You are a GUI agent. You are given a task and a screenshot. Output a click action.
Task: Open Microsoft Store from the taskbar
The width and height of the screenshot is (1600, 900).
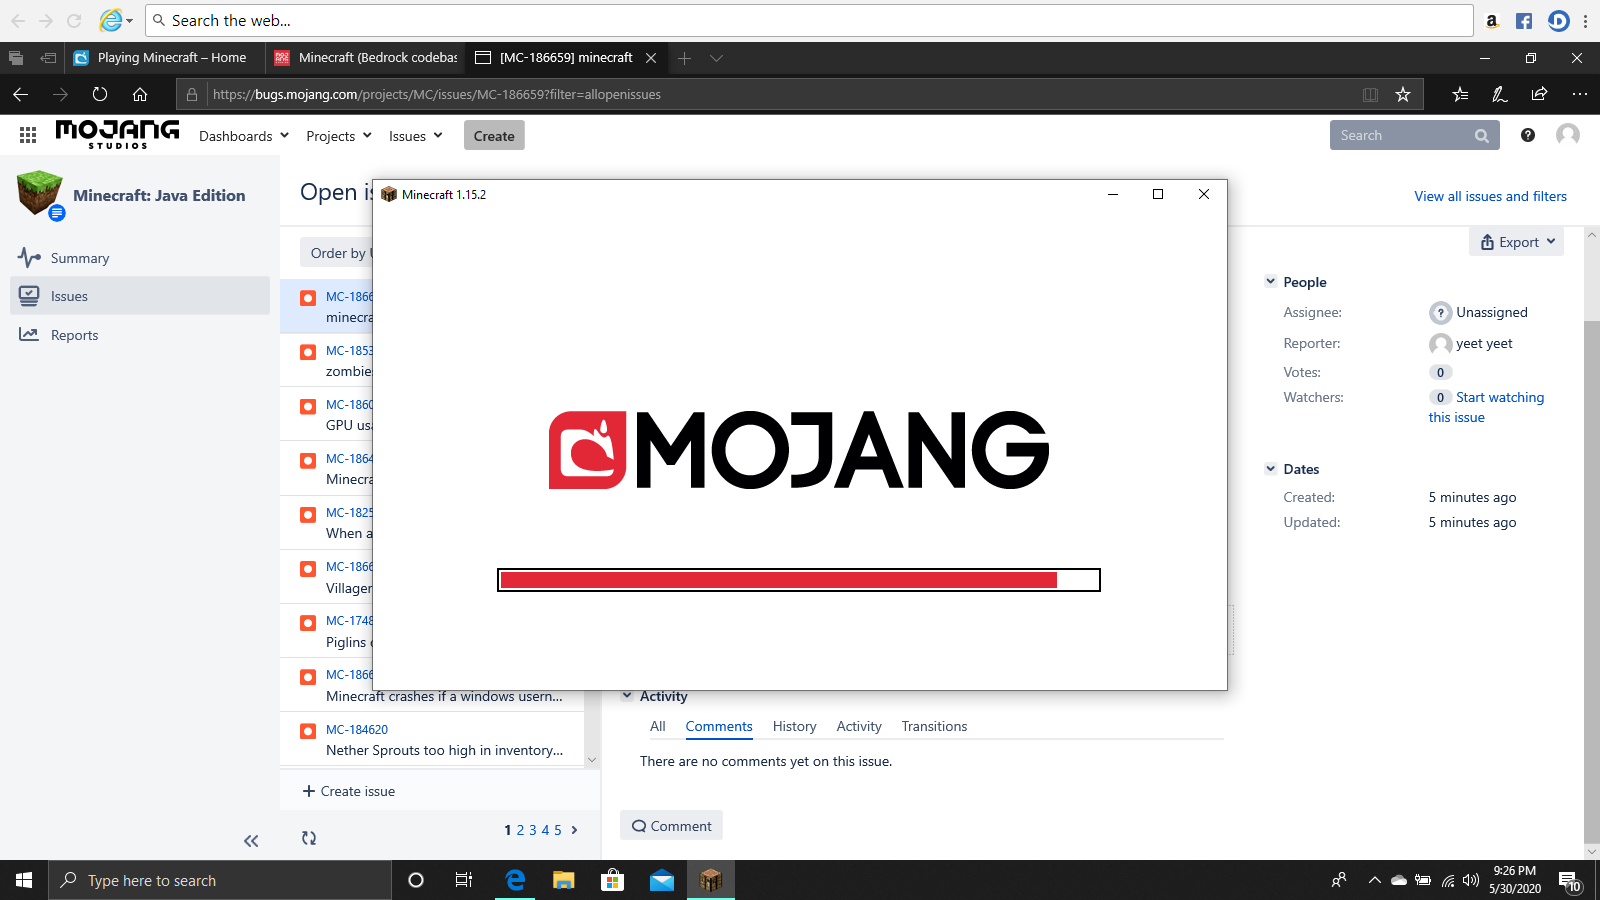pos(612,880)
